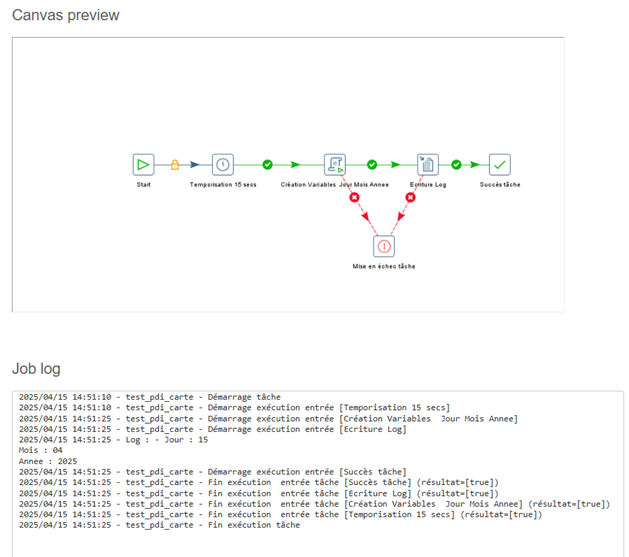Click log line Log : - Jour : 15
Viewport: 629px width, 557px height.
113,440
